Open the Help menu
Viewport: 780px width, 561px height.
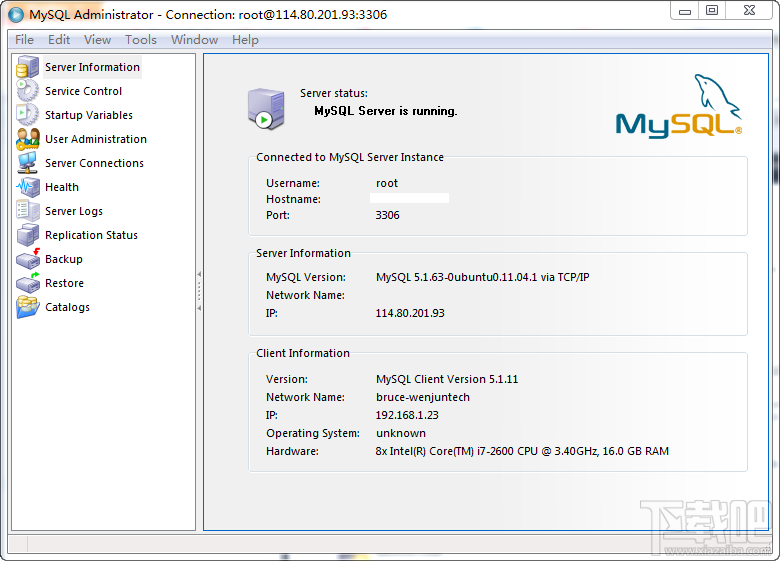tap(245, 40)
